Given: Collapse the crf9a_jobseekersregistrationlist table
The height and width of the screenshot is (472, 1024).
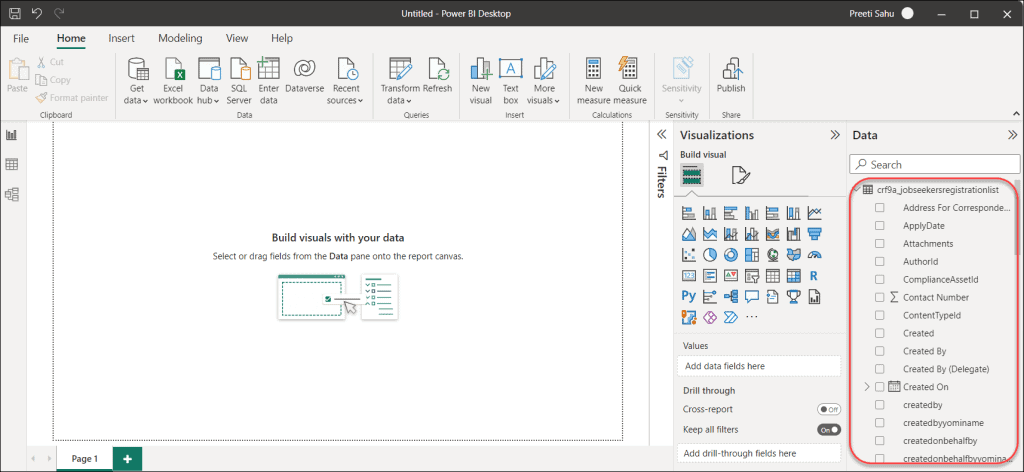Looking at the screenshot, I should [x=857, y=190].
